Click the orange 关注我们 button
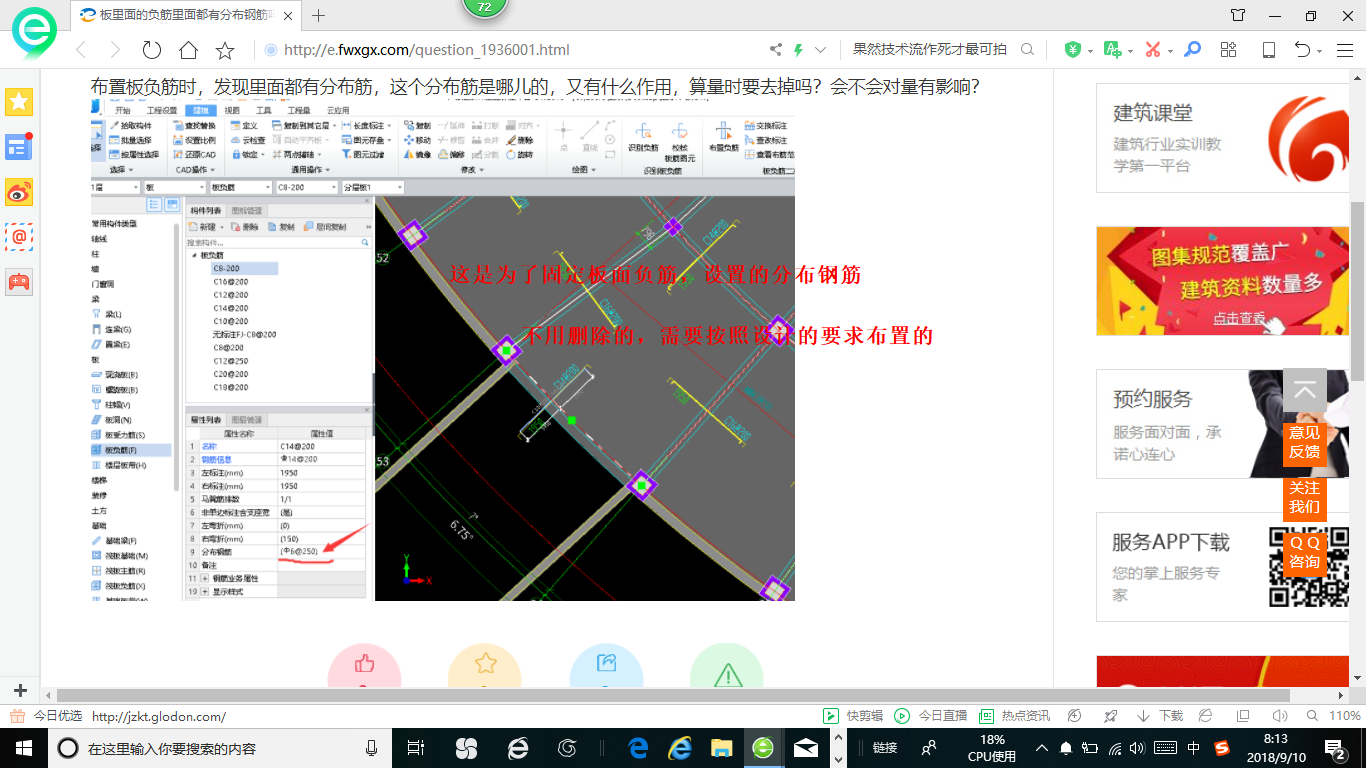 tap(1304, 497)
